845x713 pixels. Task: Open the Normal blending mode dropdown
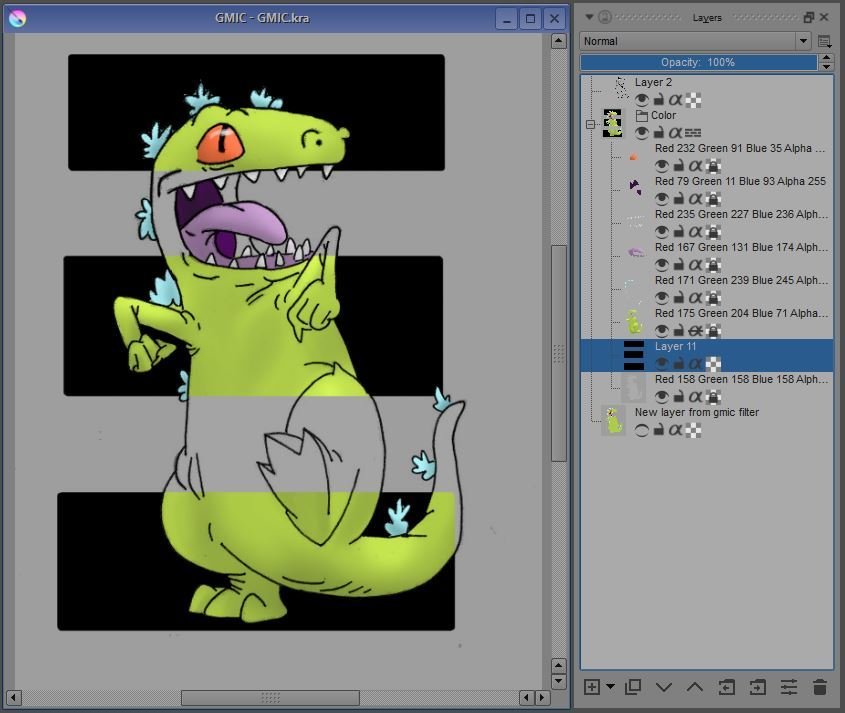point(695,41)
